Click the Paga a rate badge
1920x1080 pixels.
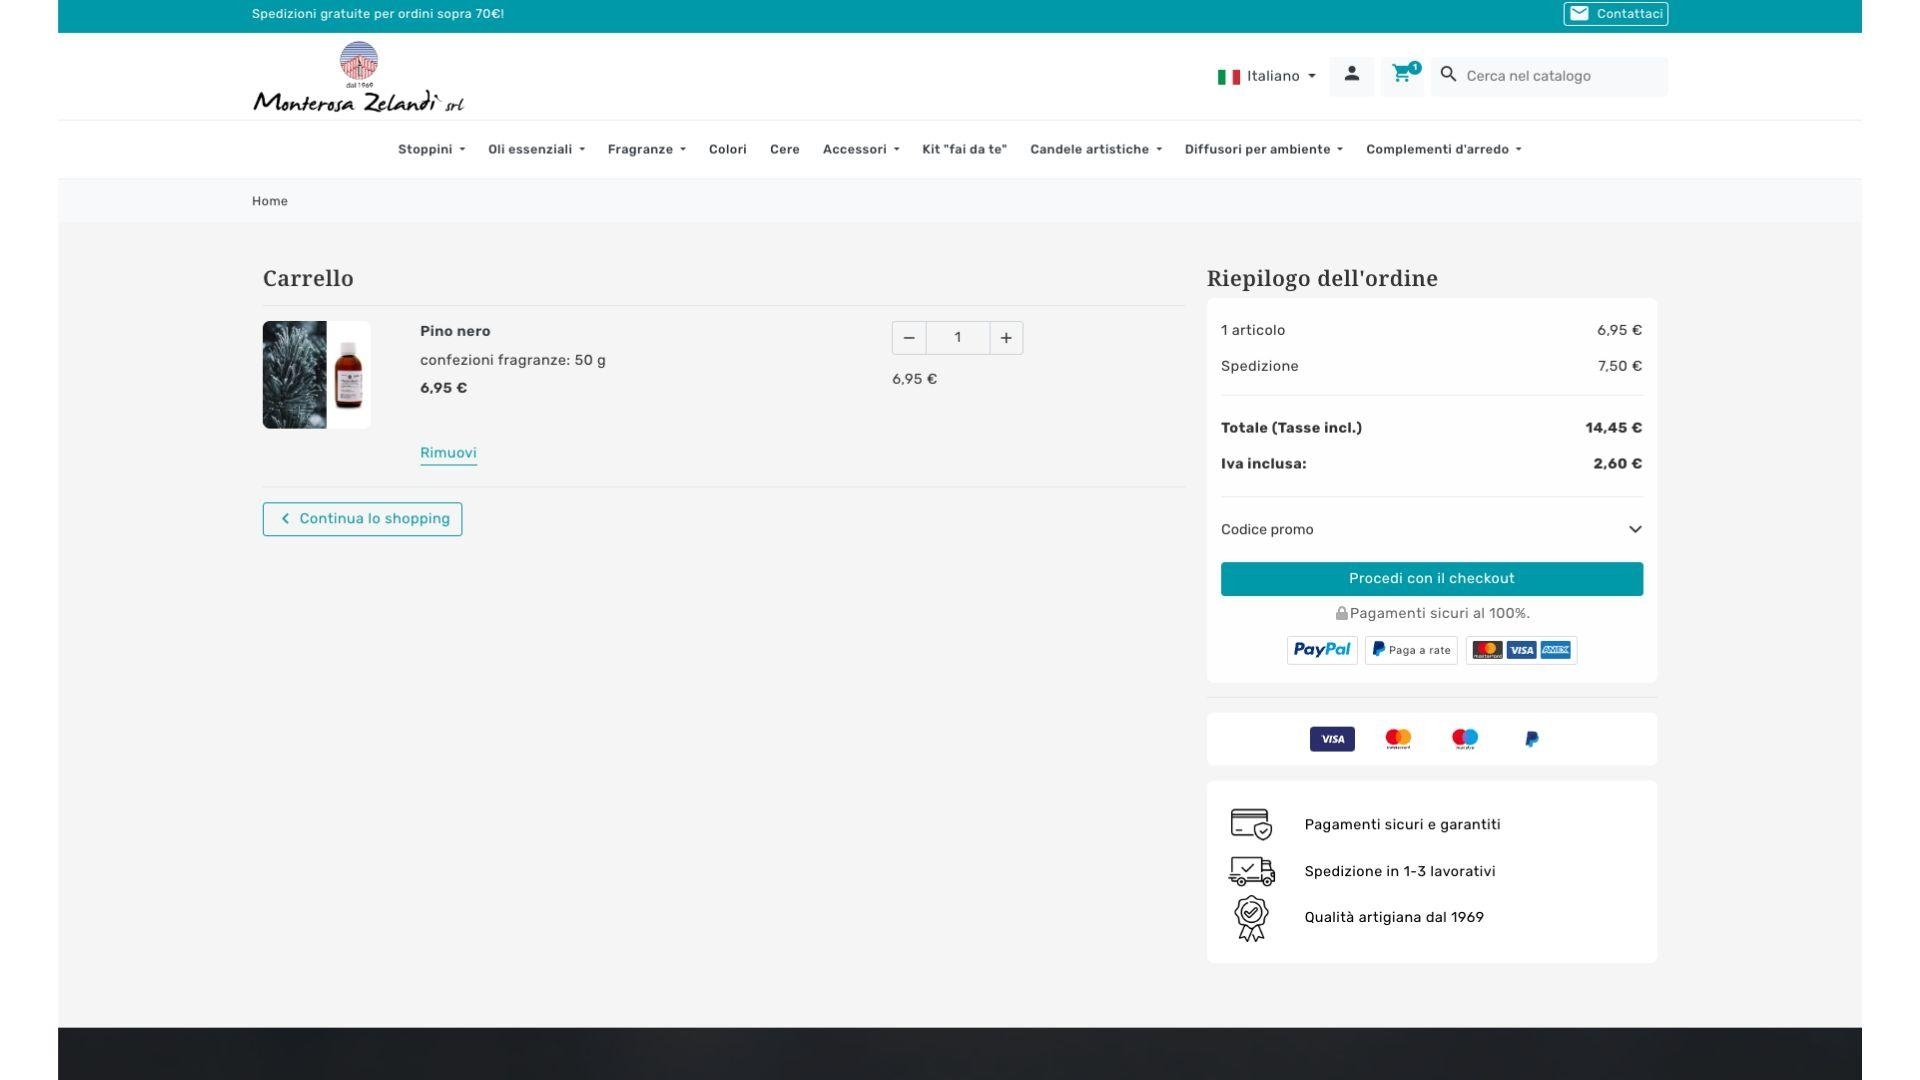point(1411,650)
